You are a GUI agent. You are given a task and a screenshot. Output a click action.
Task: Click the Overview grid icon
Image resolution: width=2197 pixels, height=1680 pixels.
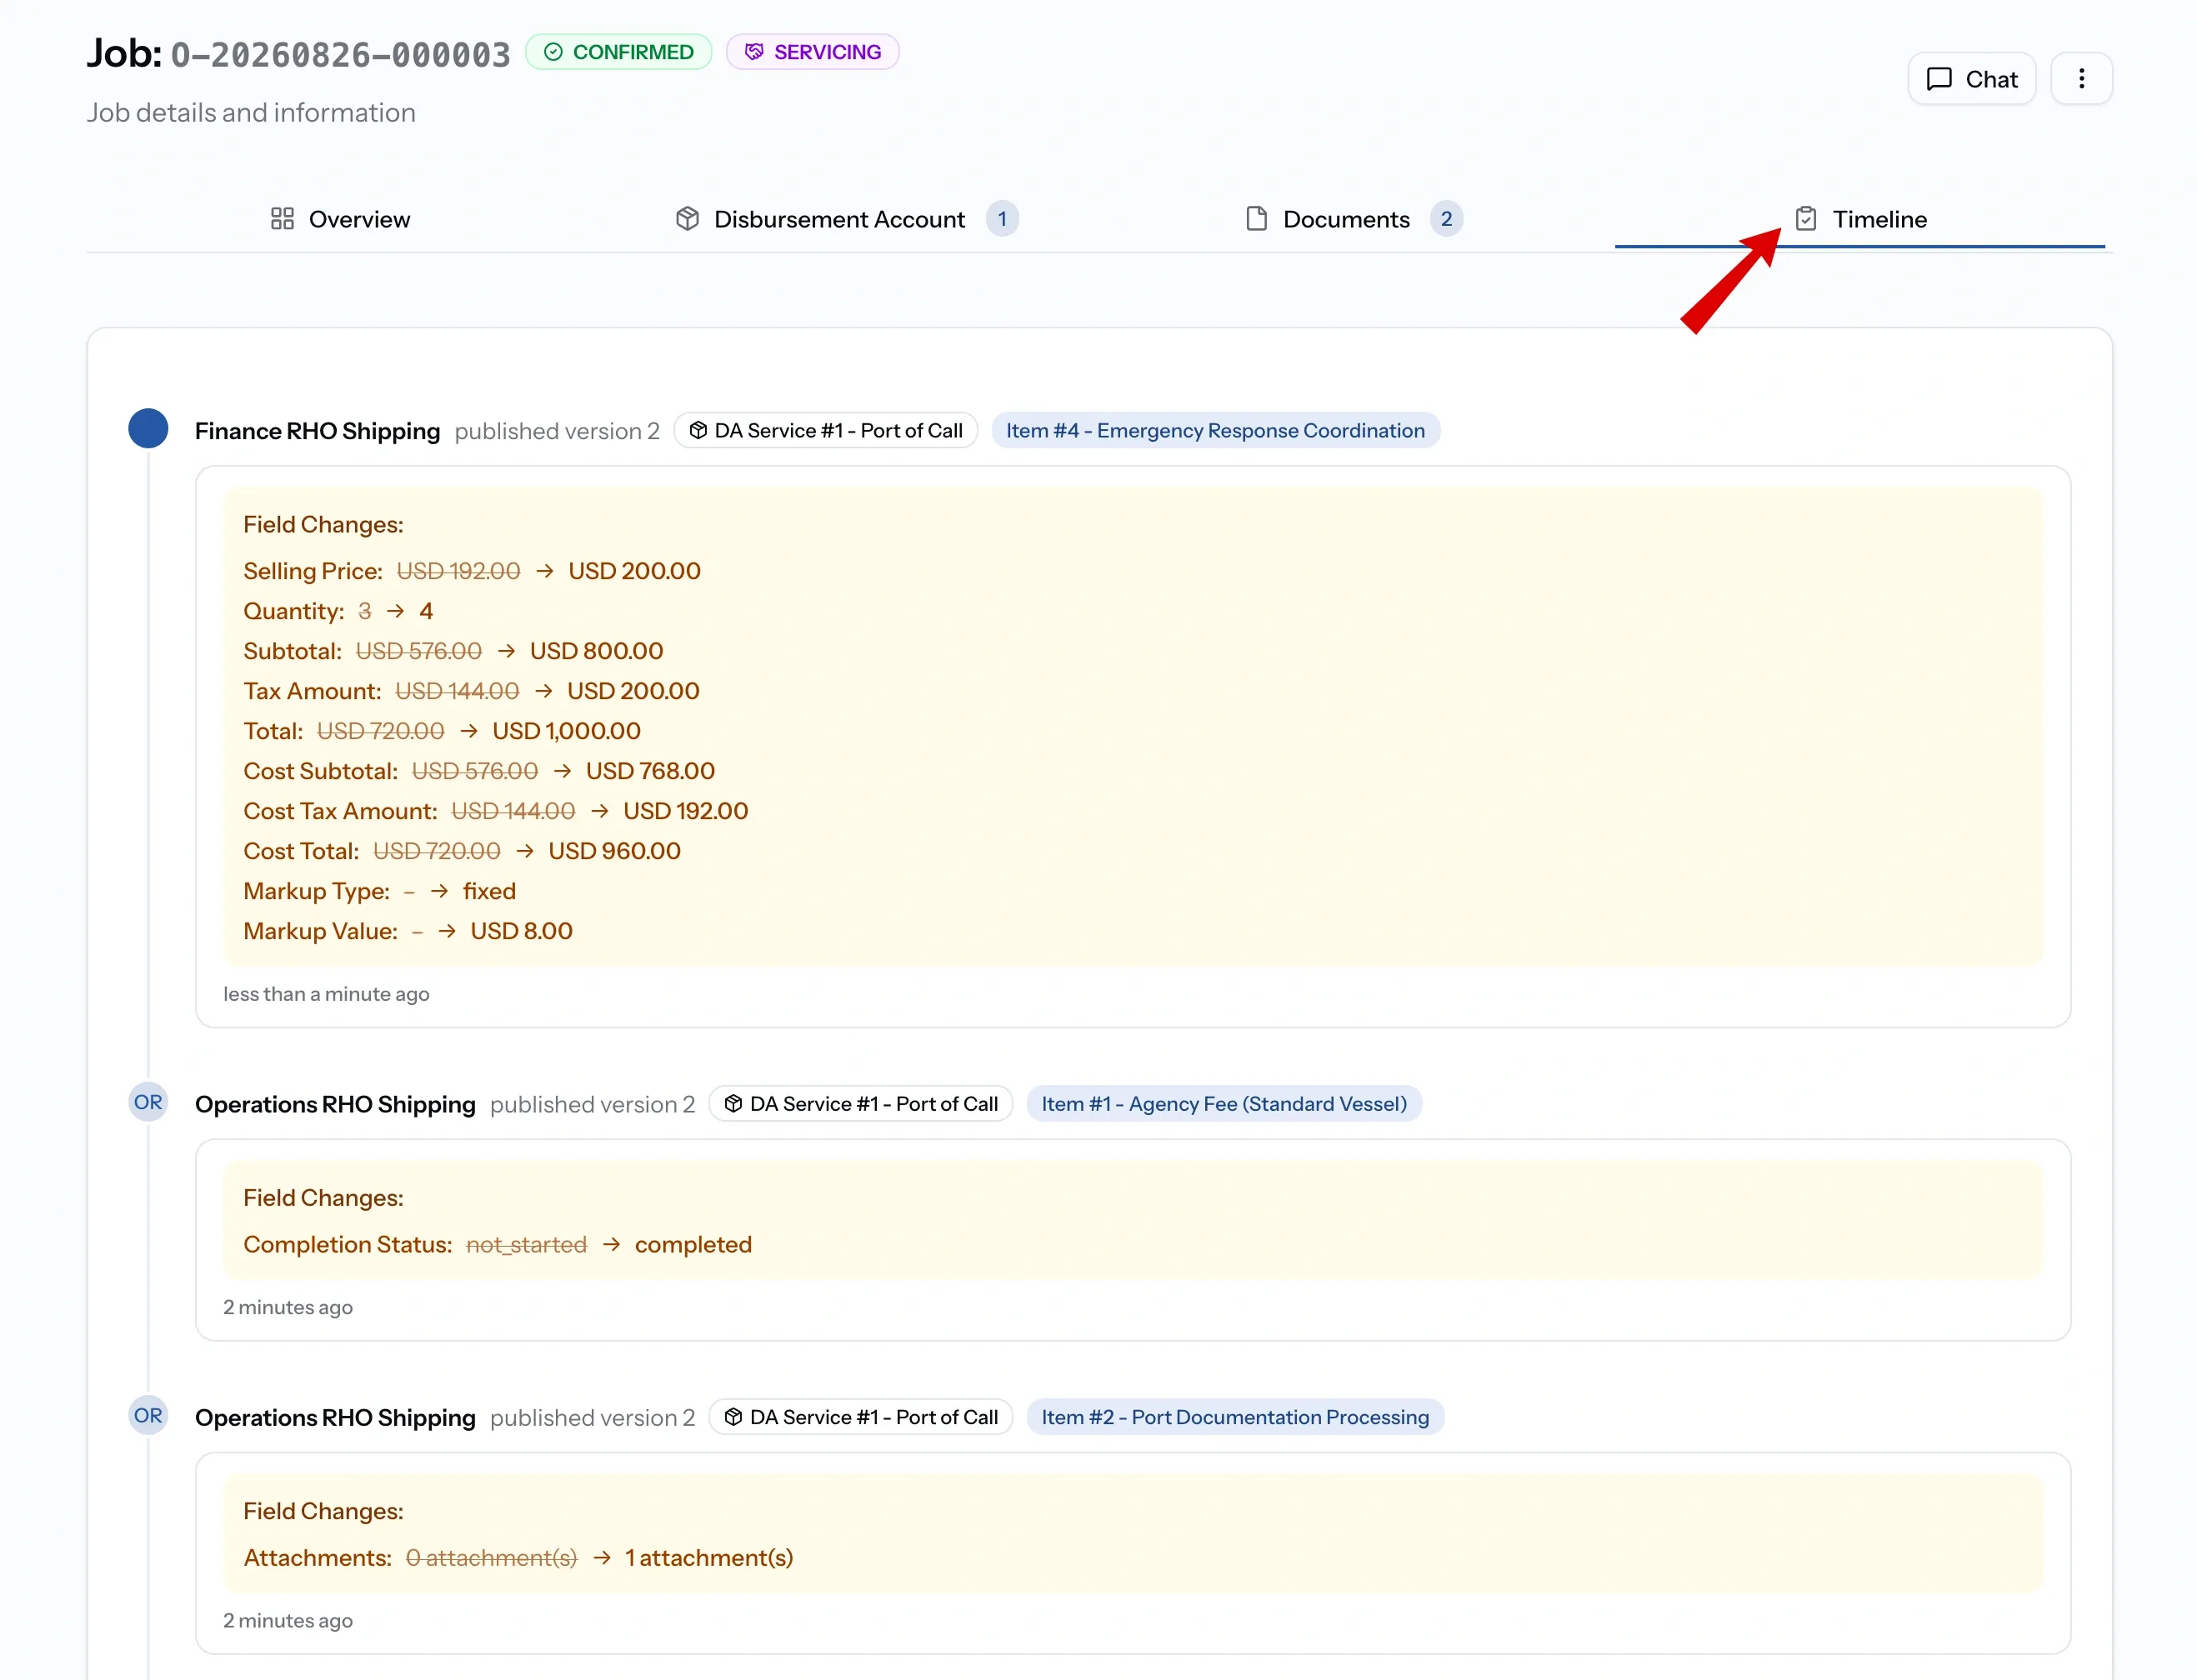tap(282, 219)
